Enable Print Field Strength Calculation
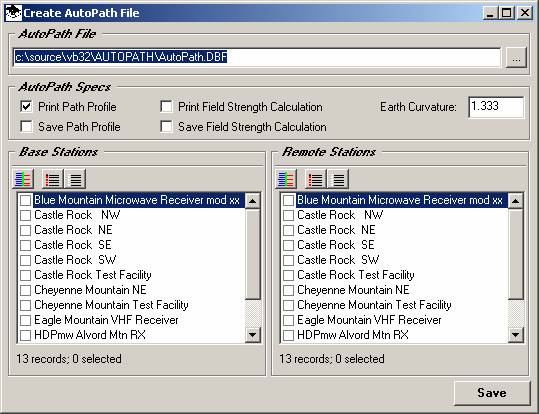 coord(166,107)
